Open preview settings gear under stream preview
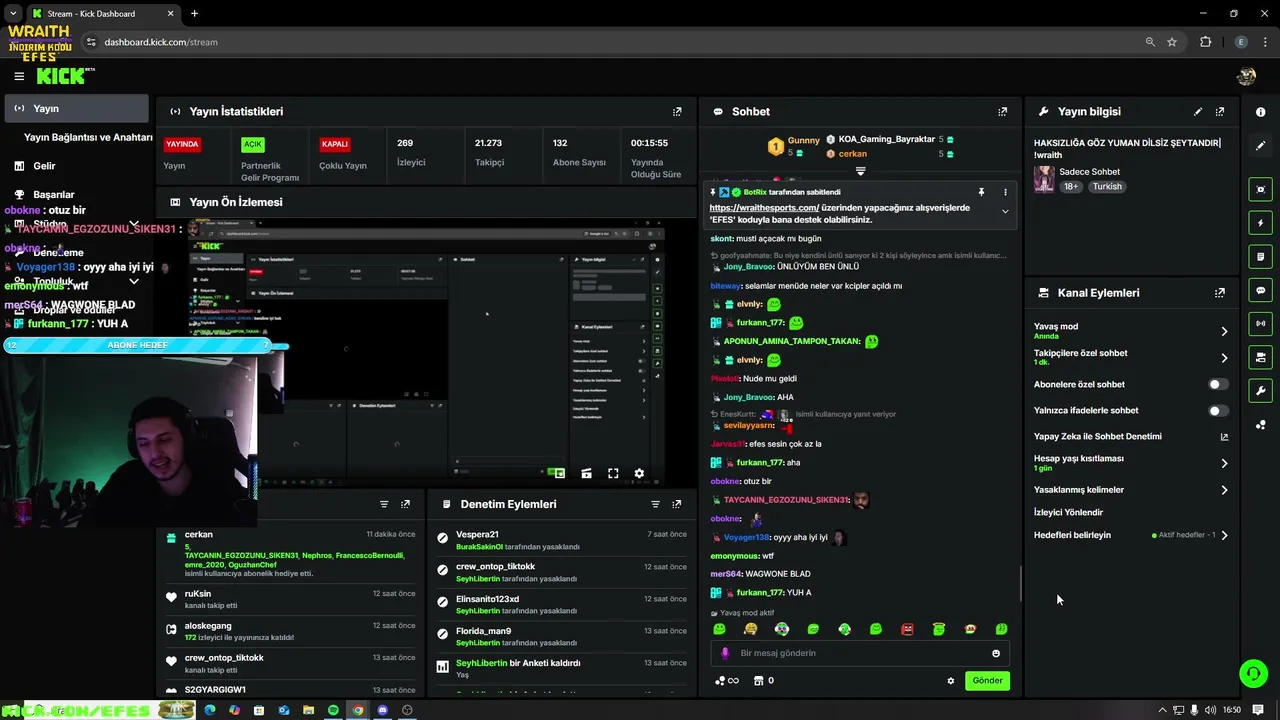1280x720 pixels. click(639, 474)
